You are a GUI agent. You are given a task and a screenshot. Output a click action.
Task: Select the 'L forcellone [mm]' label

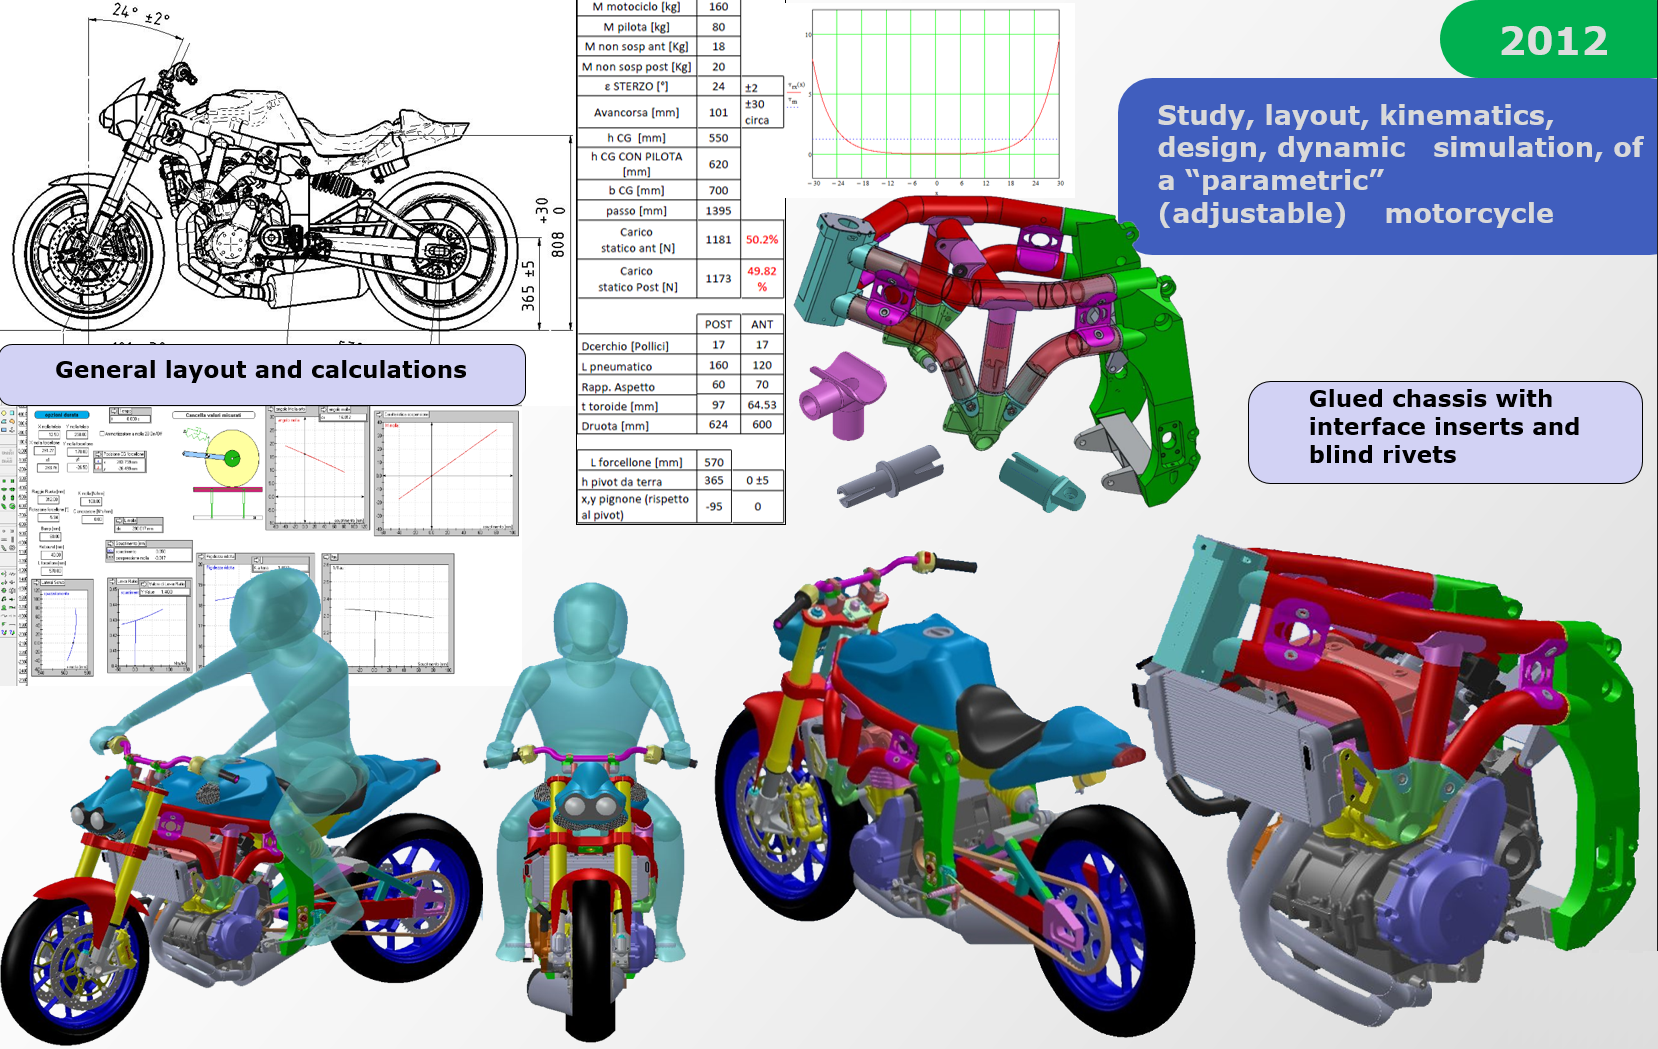tap(636, 462)
